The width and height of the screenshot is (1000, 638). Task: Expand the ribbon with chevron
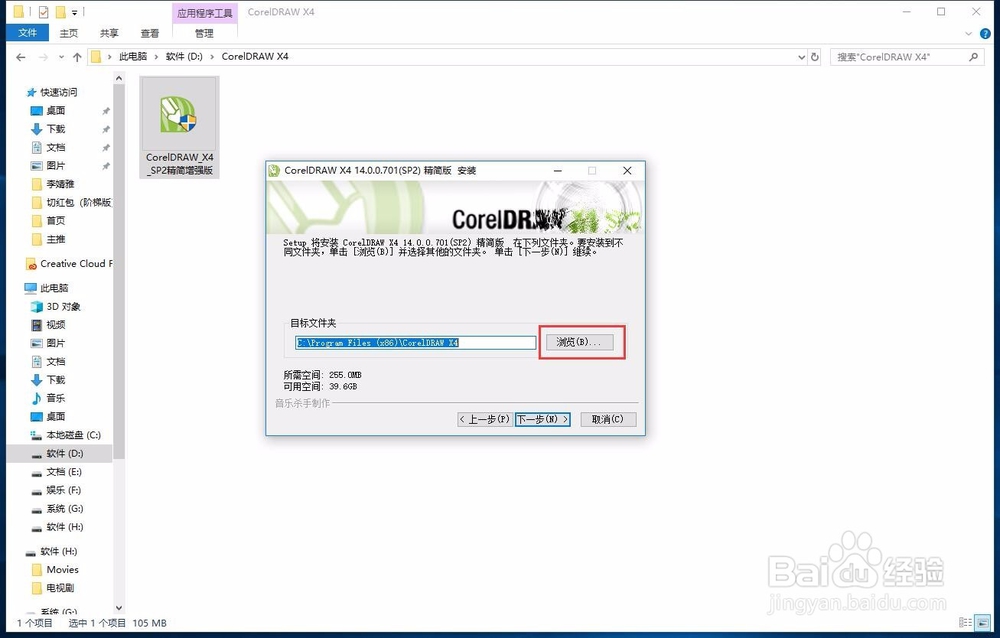968,33
